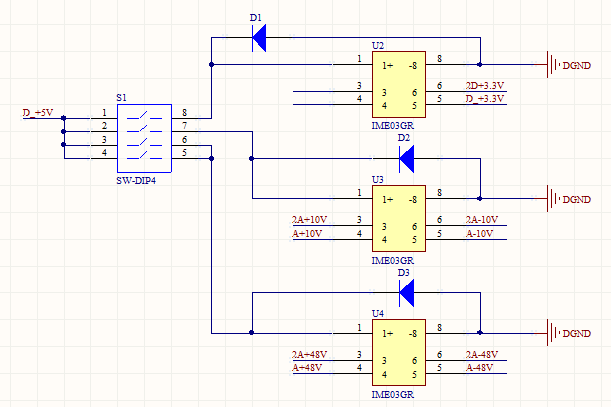
Task: Select the S1 DIP switch body
Action: point(144,138)
